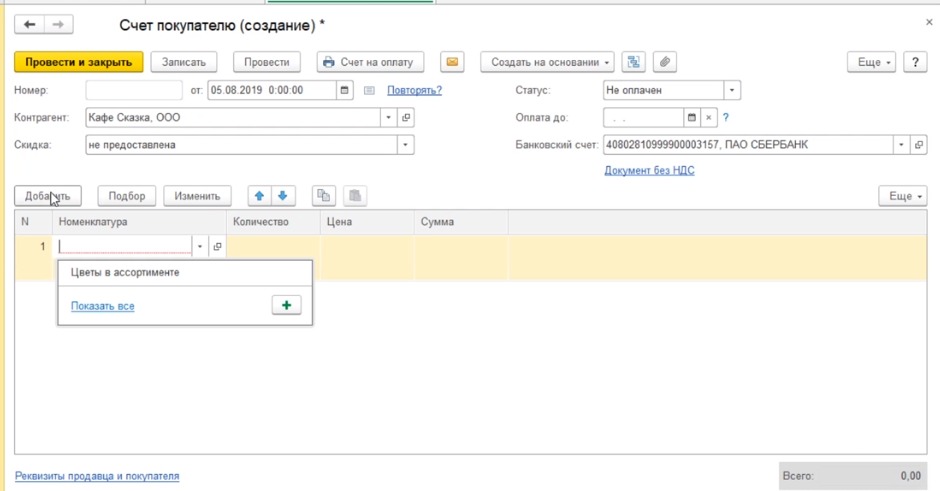The image size is (940, 491).
Task: Expand the Статус dropdown
Action: 732,90
